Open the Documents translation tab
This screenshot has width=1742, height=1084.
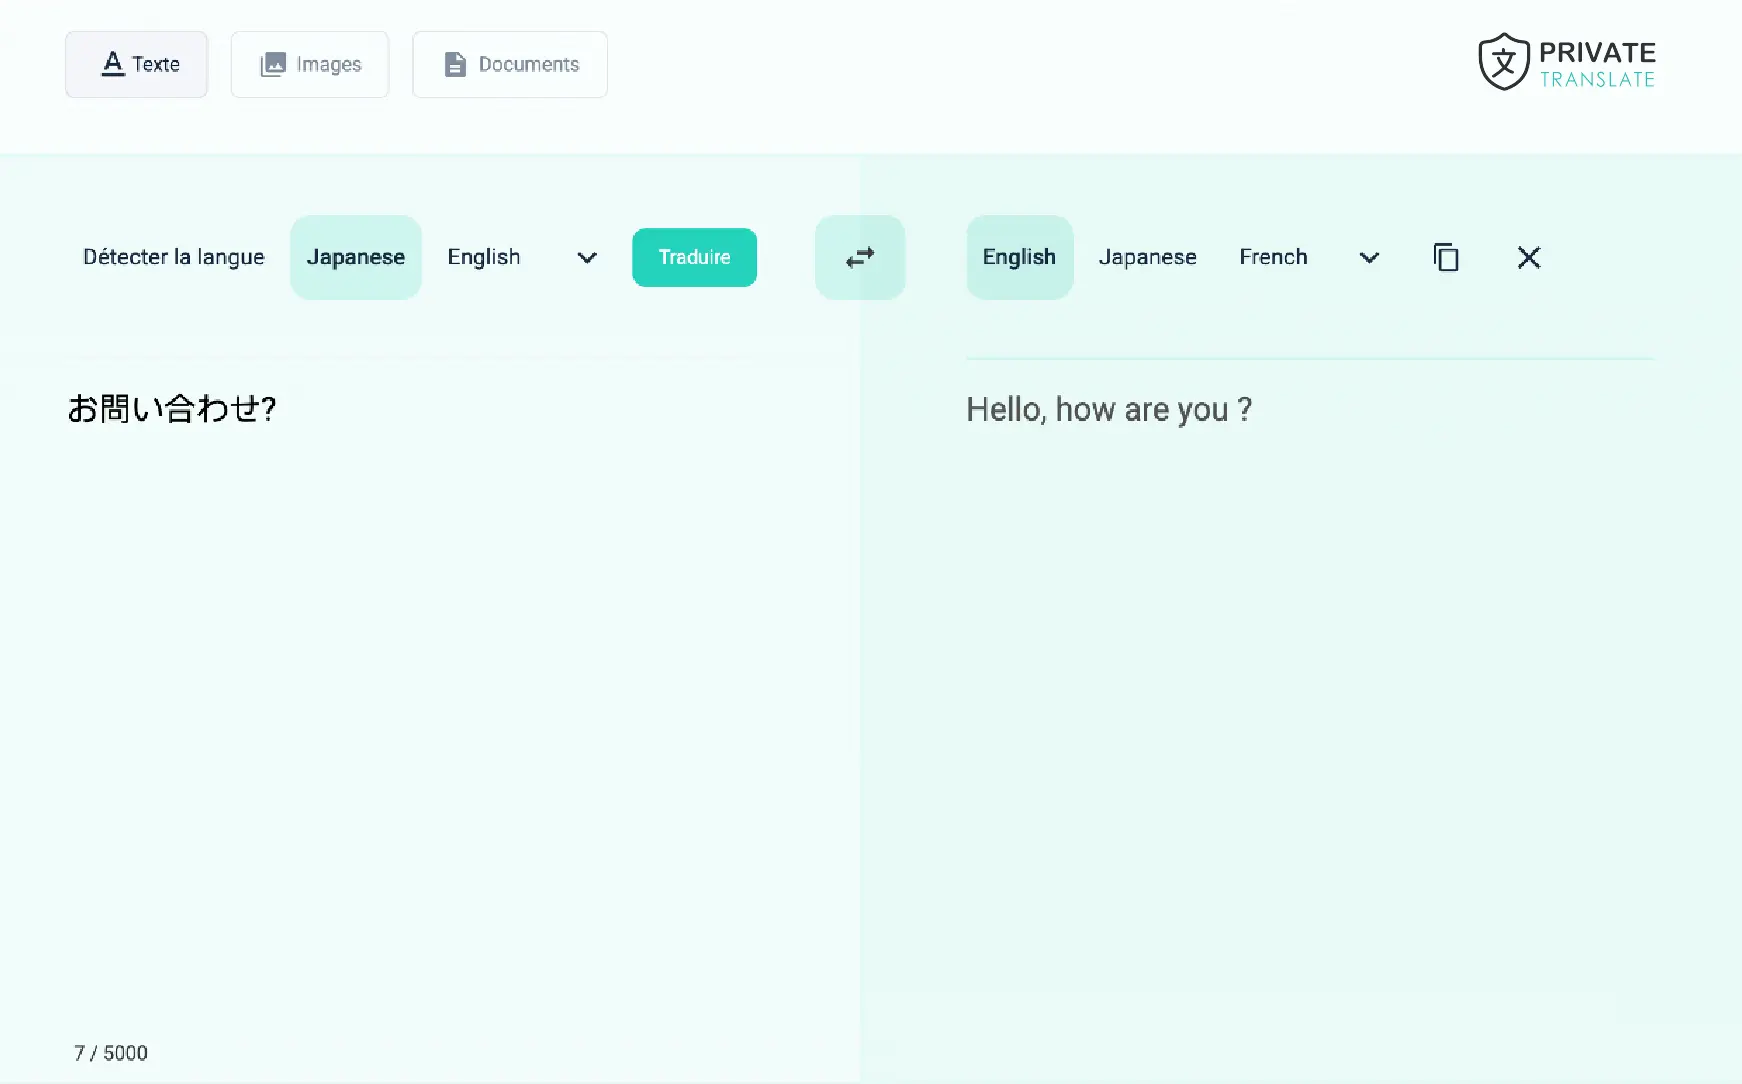(510, 64)
